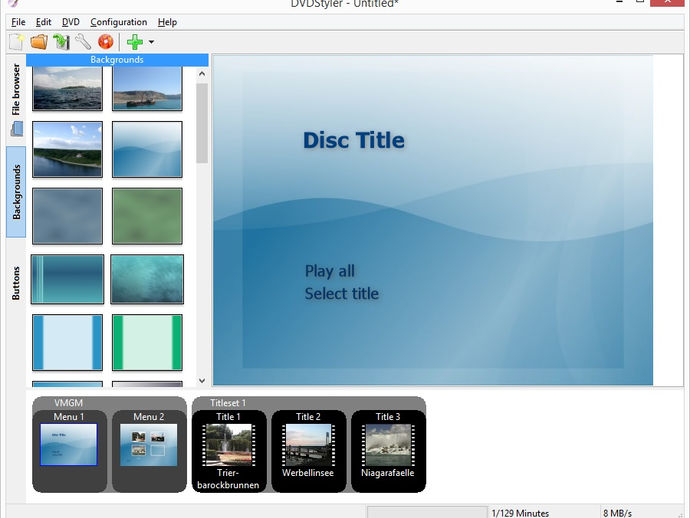Select Title 2 Werbellinsee clip
The height and width of the screenshot is (518, 690).
(308, 451)
